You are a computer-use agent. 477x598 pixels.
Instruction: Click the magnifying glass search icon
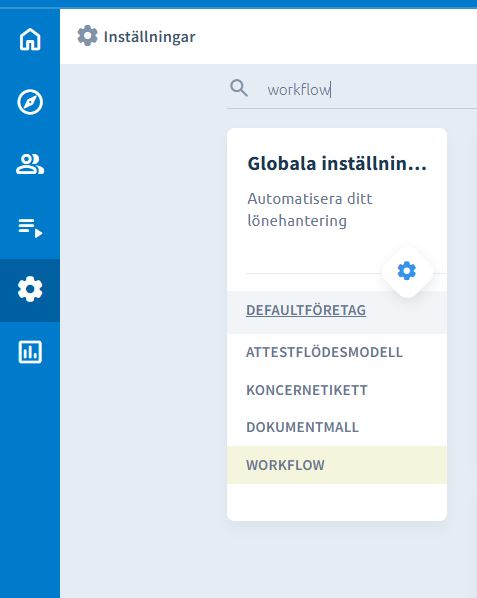(239, 88)
